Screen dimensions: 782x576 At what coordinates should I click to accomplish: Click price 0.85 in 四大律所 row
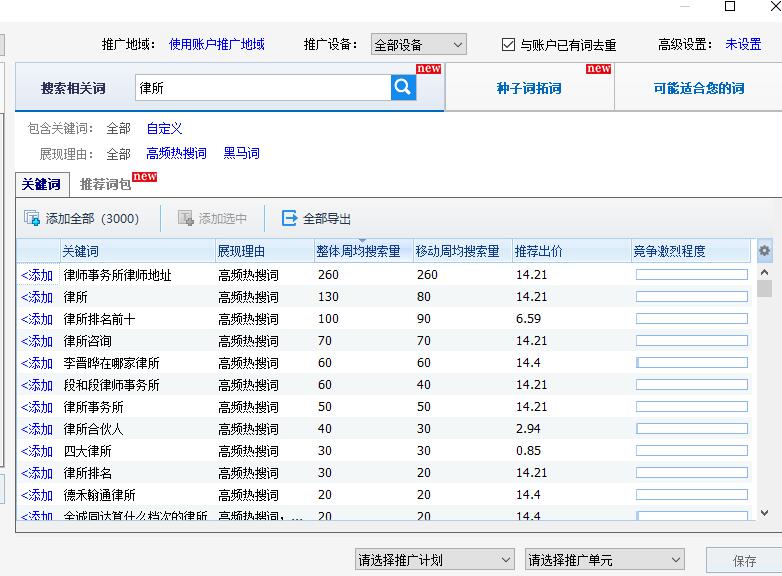528,450
